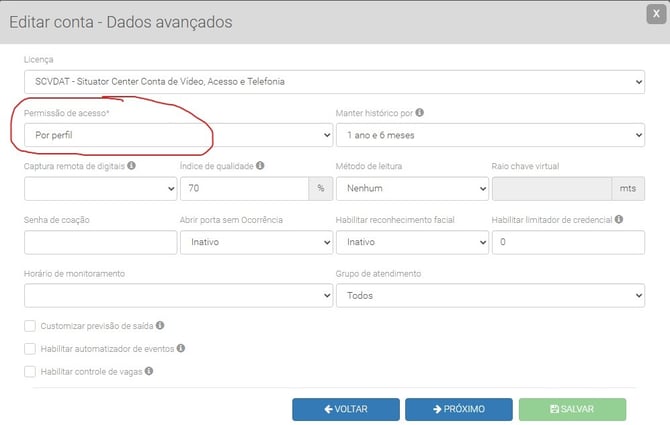Screen dimensions: 670x425
Task: Expand Grupo de atendimento dropdown
Action: coord(490,296)
